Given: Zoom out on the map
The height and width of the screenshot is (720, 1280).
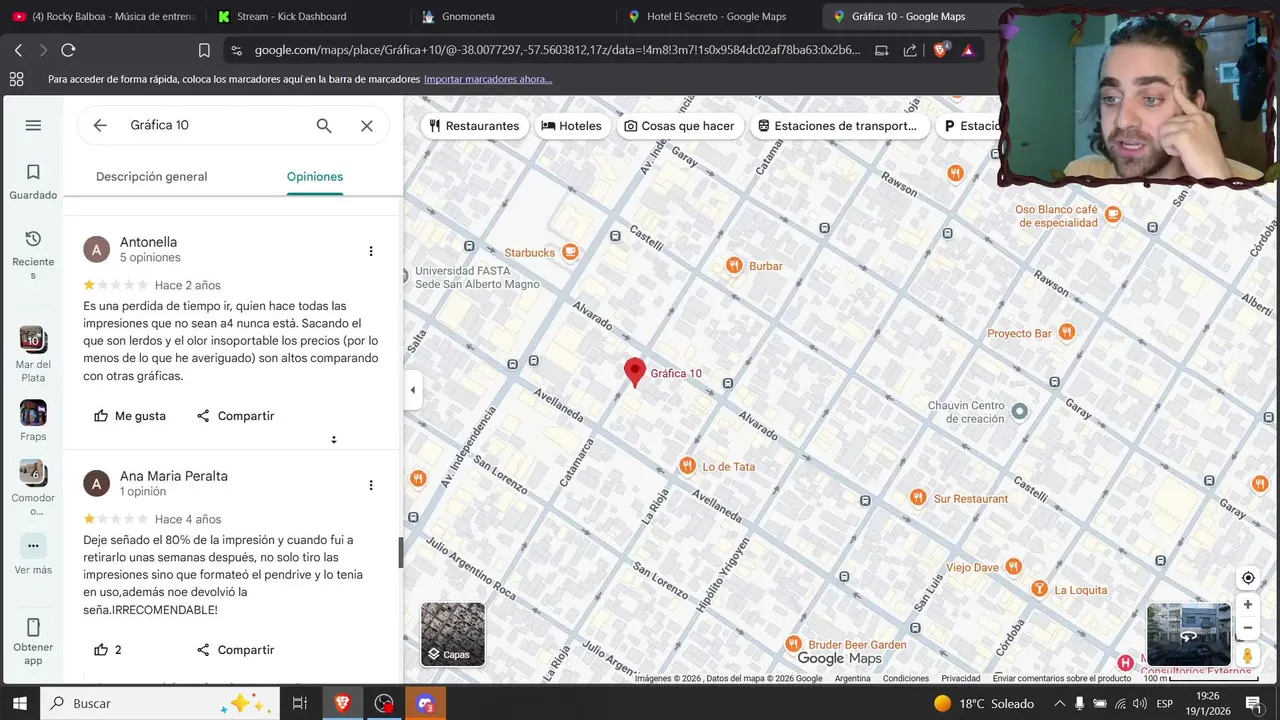Looking at the screenshot, I should [1248, 628].
